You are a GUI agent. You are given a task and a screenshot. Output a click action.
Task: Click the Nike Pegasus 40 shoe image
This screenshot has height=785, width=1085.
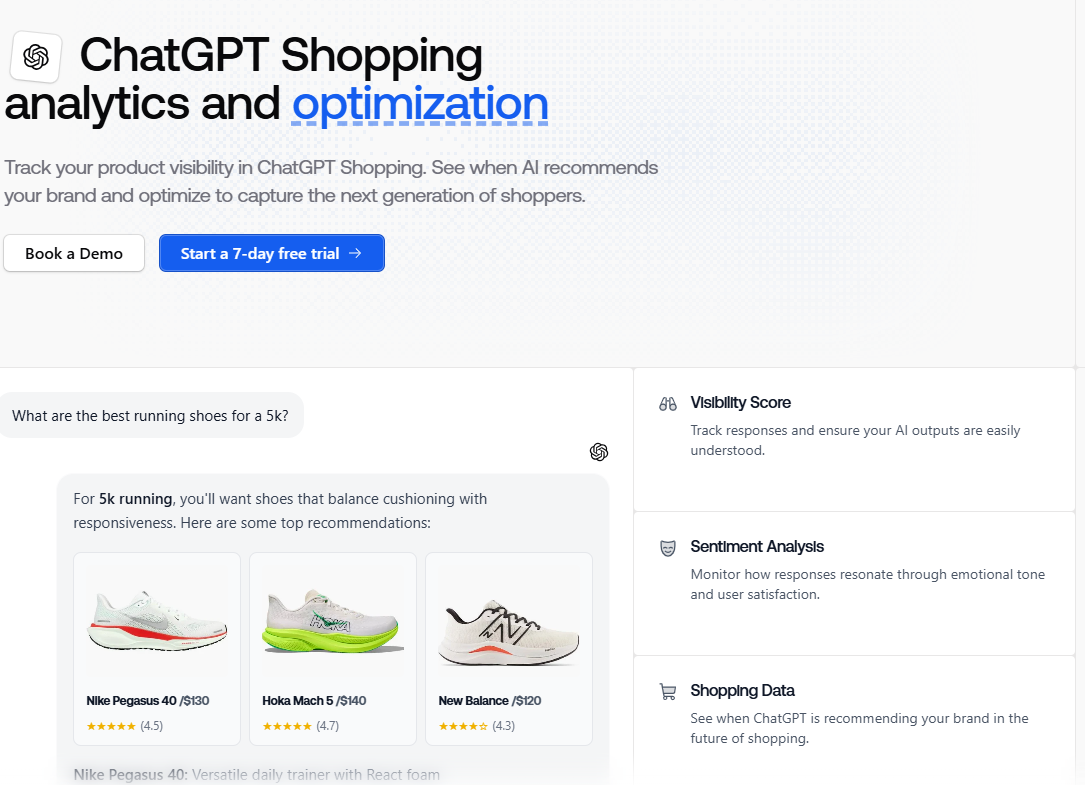tap(157, 621)
